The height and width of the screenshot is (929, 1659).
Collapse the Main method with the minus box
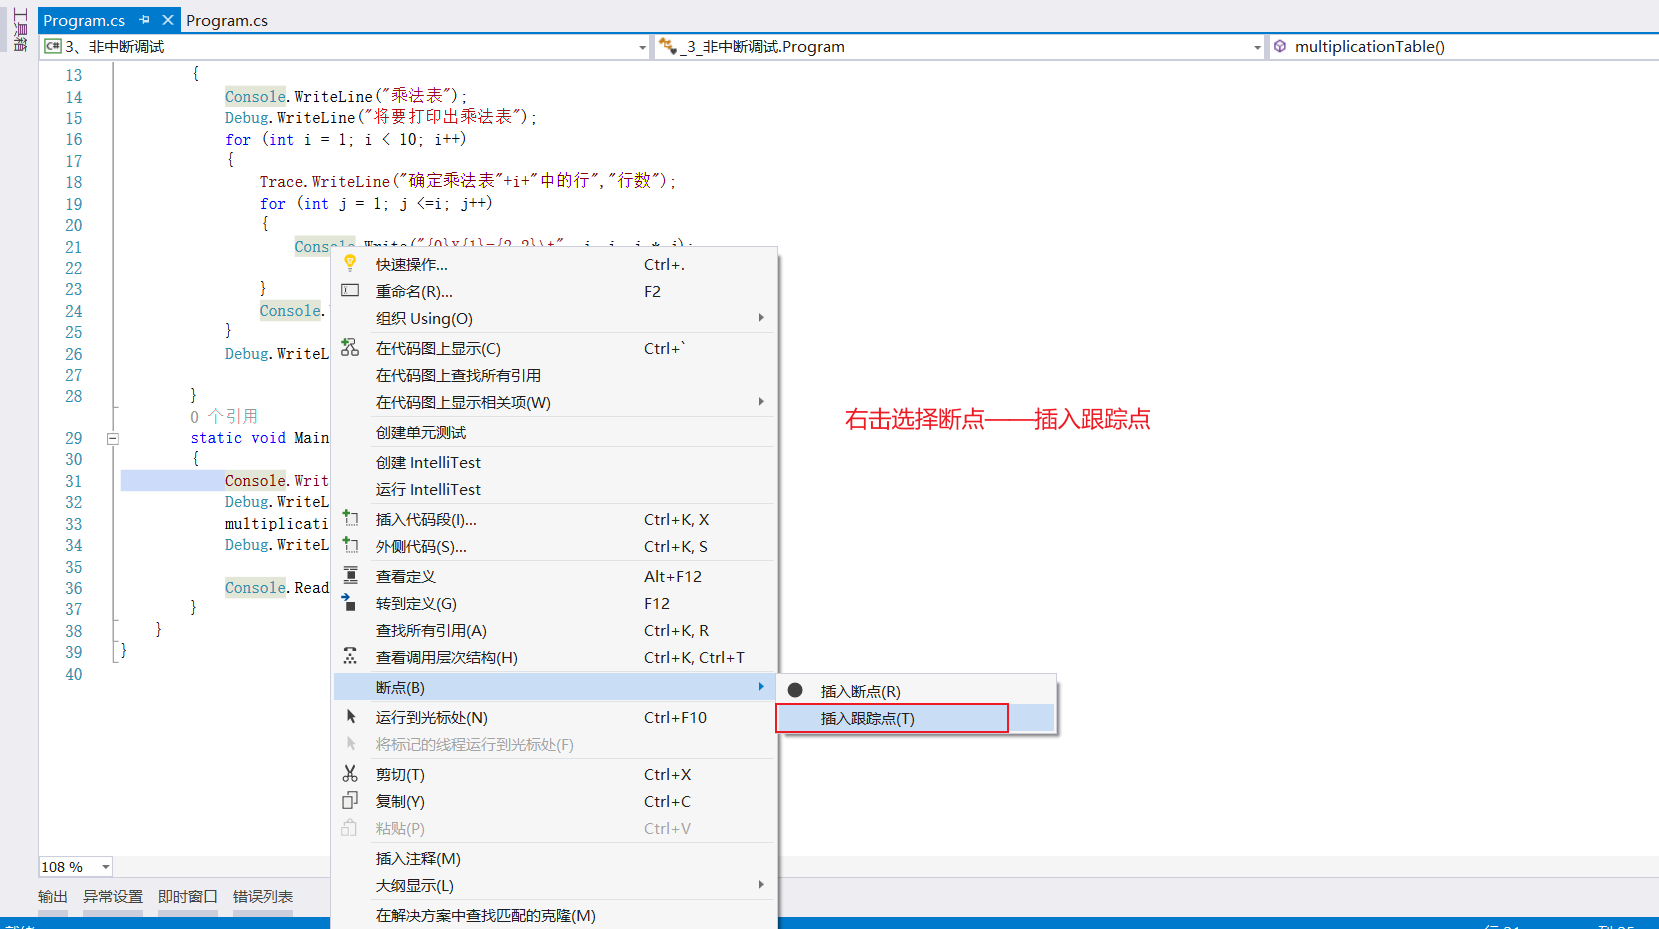coord(112,438)
